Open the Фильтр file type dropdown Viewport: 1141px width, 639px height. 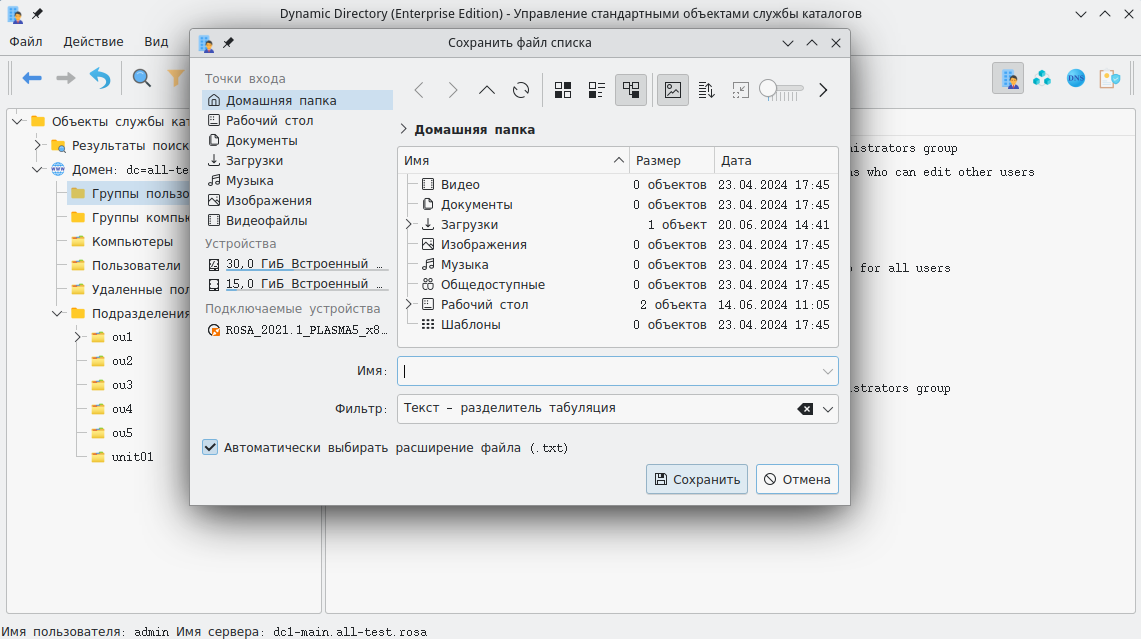click(x=828, y=409)
